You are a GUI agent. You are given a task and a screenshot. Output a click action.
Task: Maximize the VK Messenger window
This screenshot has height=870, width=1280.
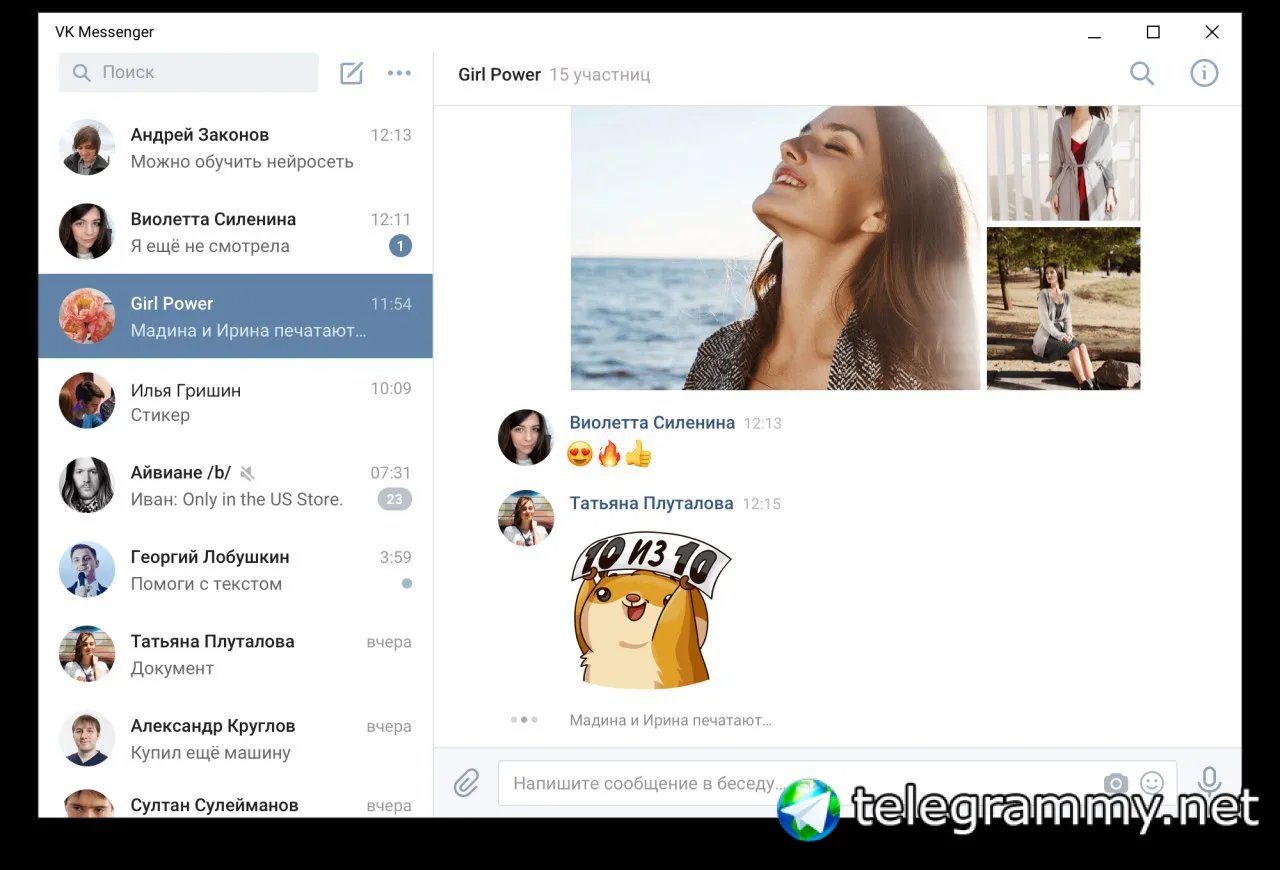(1153, 32)
